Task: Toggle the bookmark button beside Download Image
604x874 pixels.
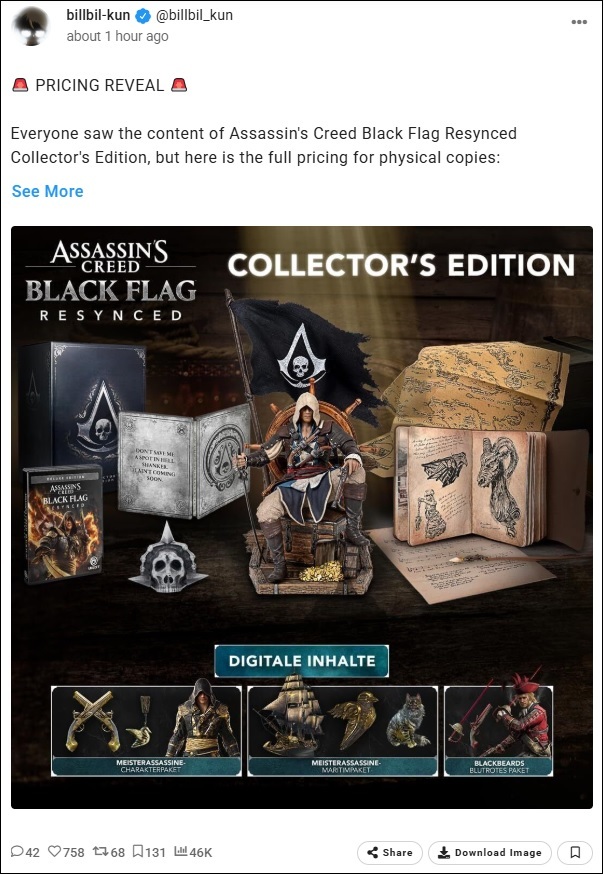Action: coord(575,852)
